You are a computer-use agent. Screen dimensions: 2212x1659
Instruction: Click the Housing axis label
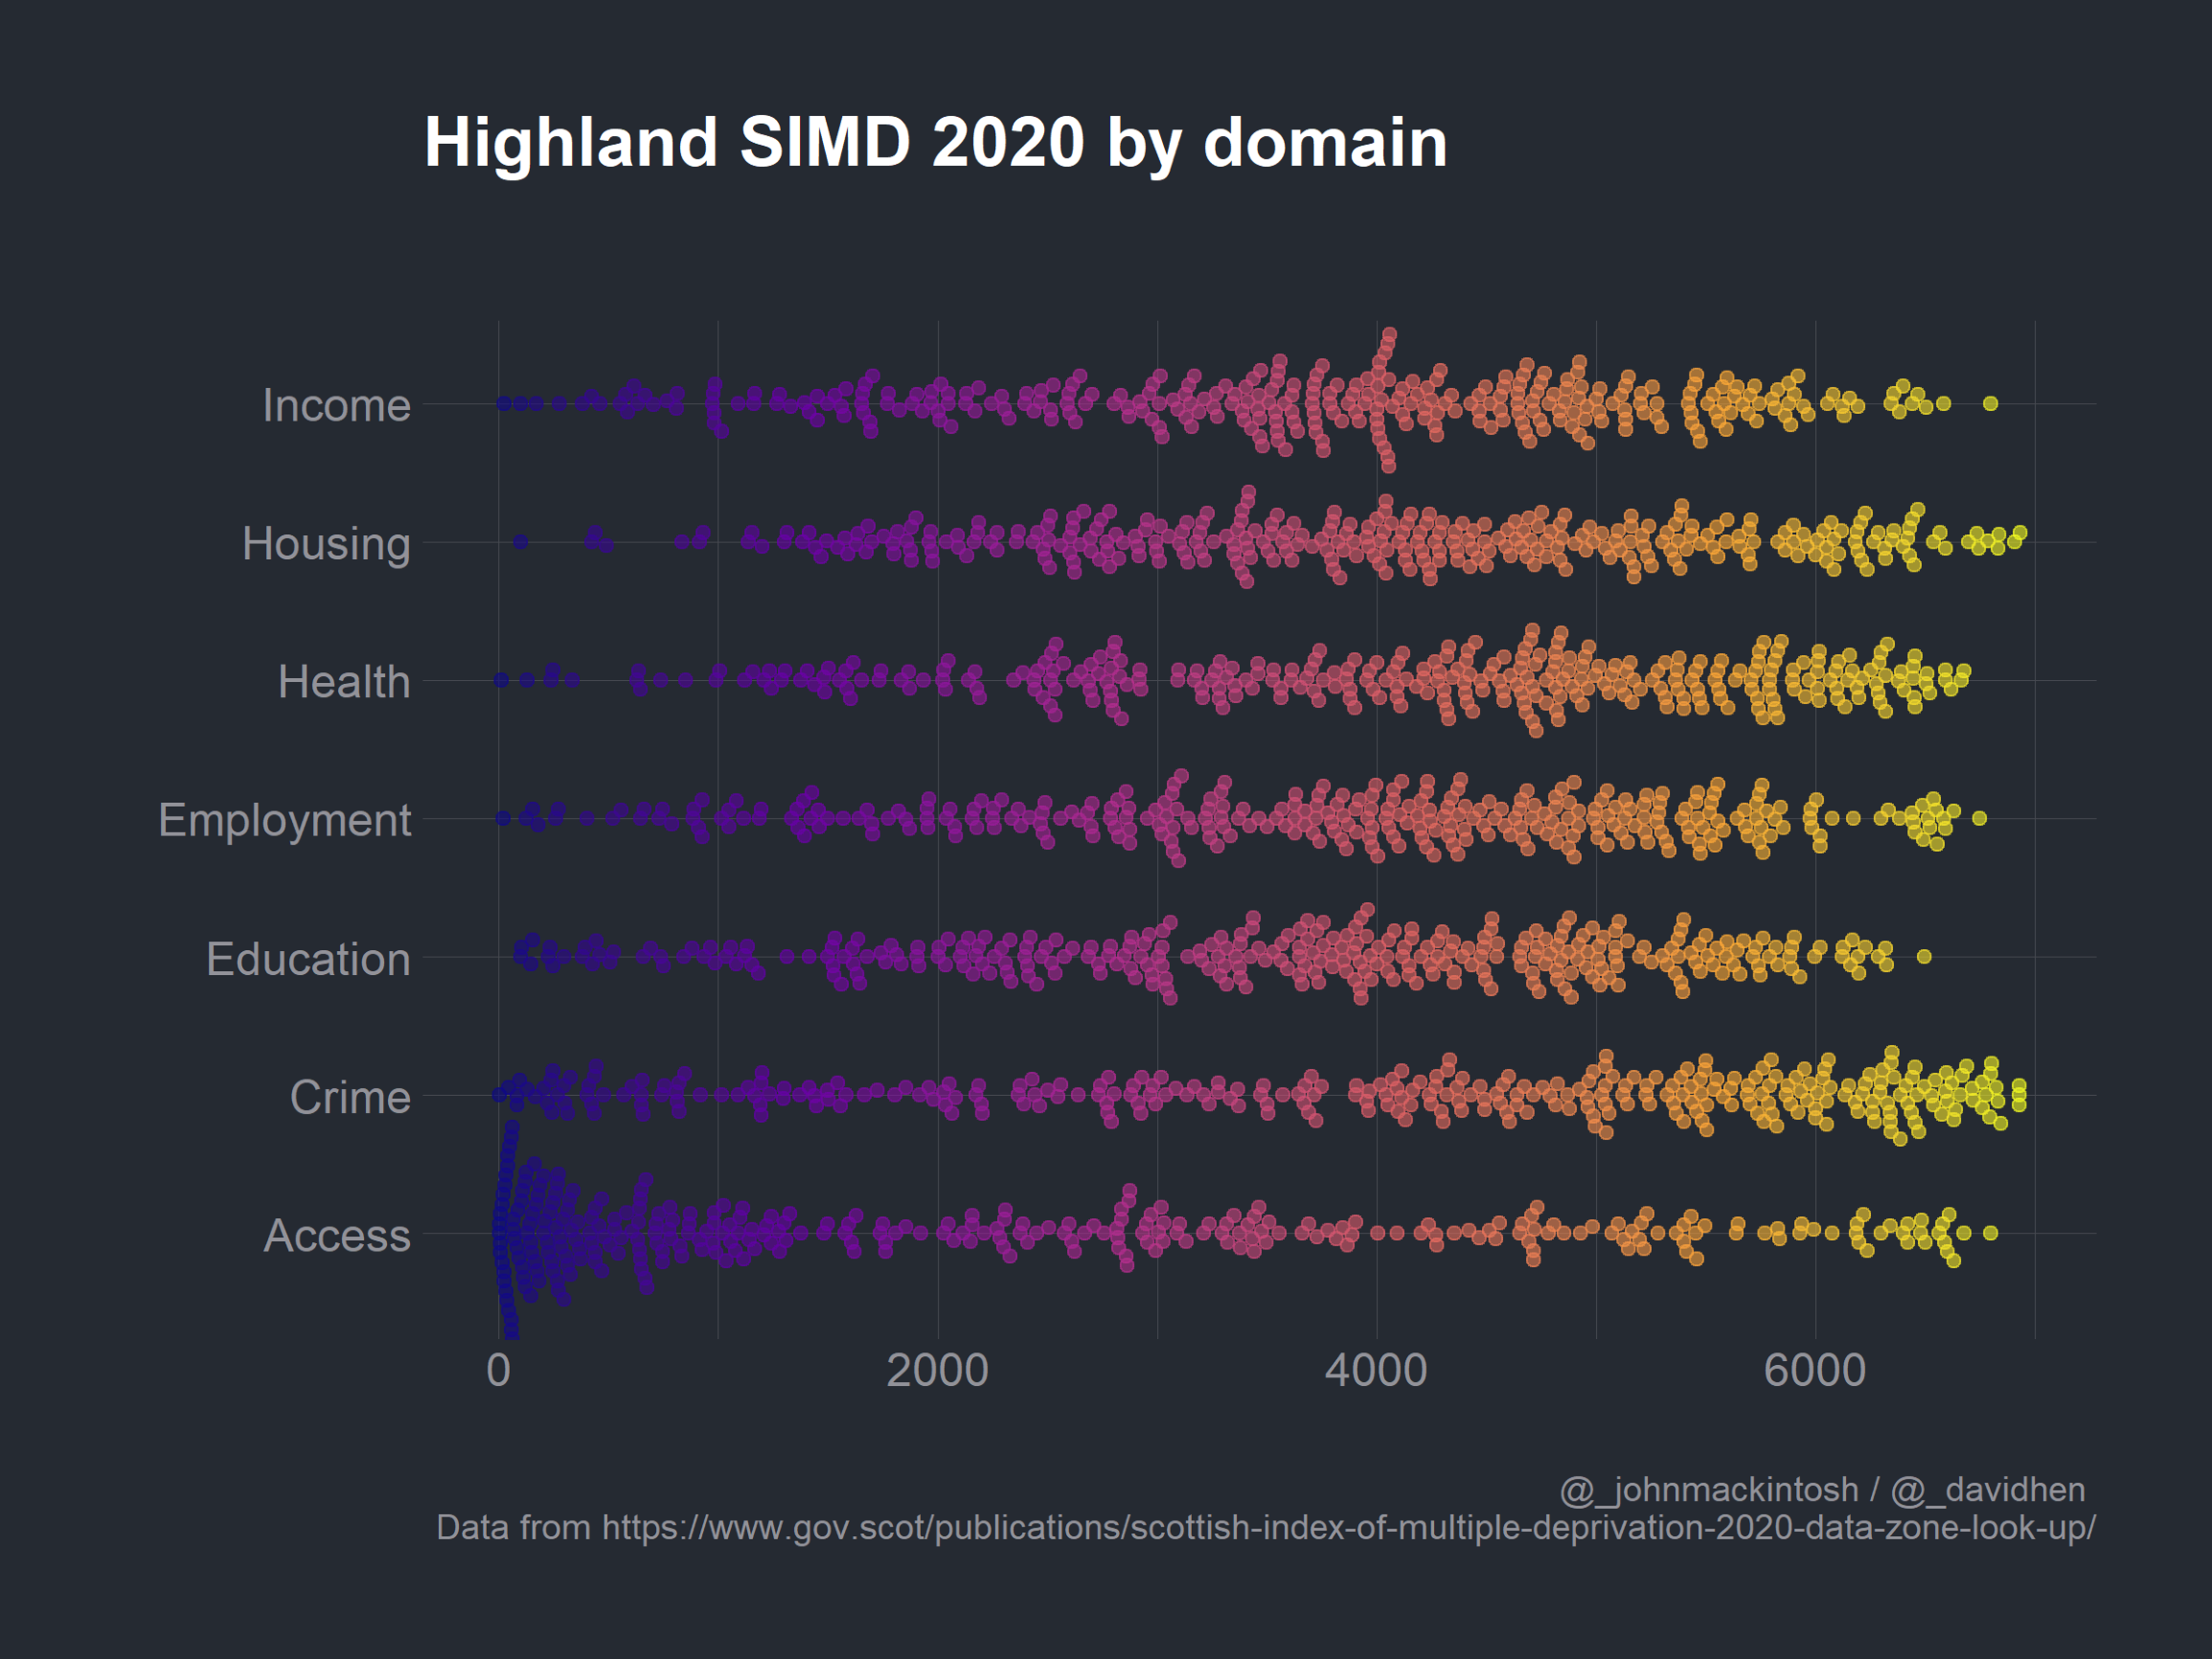tap(326, 543)
